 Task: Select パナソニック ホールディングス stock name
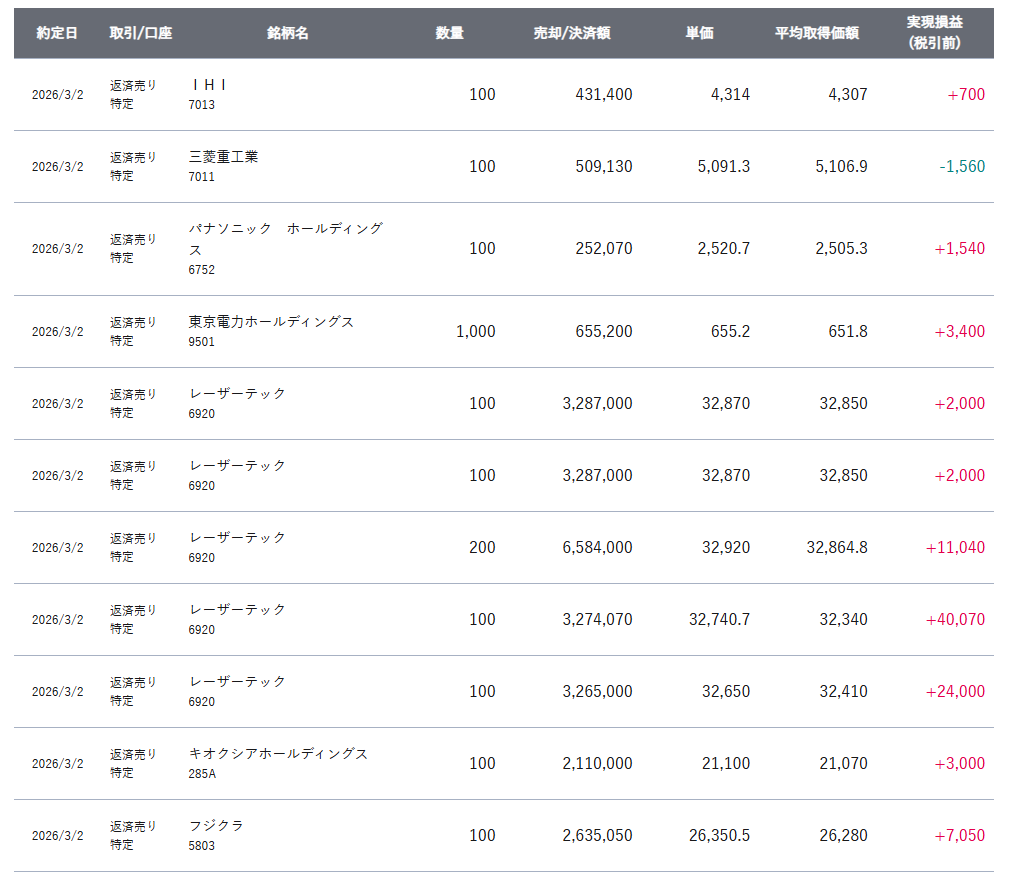point(286,238)
